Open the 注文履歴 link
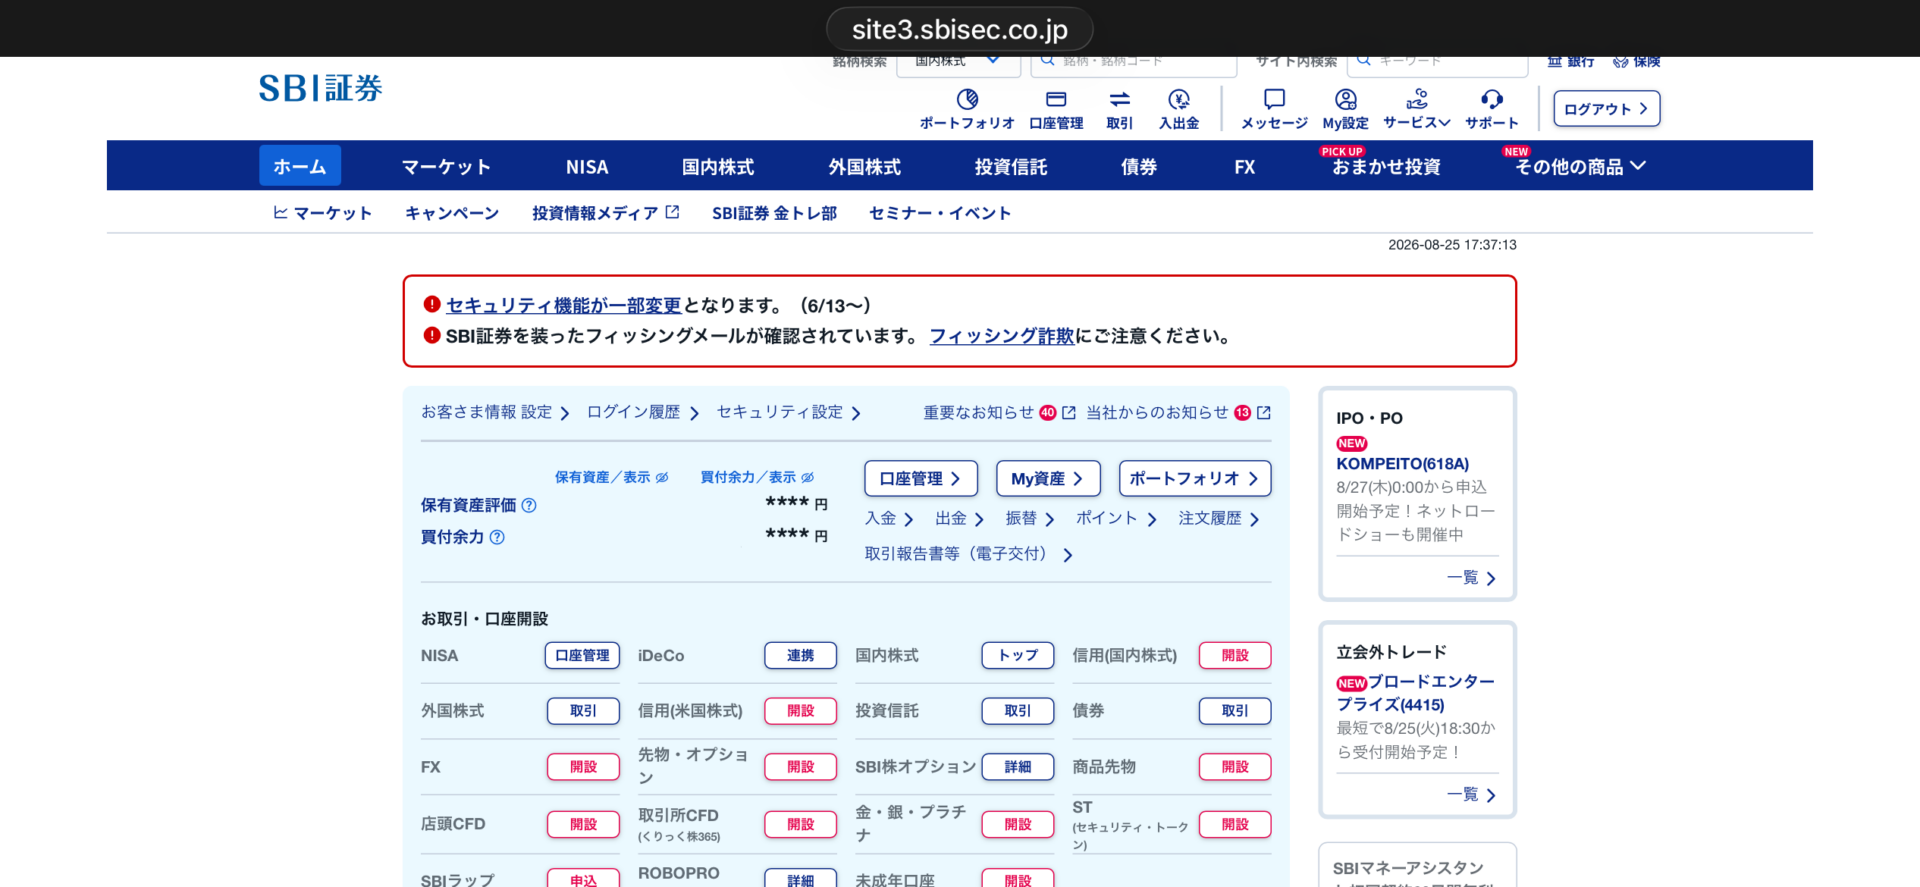The height and width of the screenshot is (887, 1920). [x=1219, y=518]
